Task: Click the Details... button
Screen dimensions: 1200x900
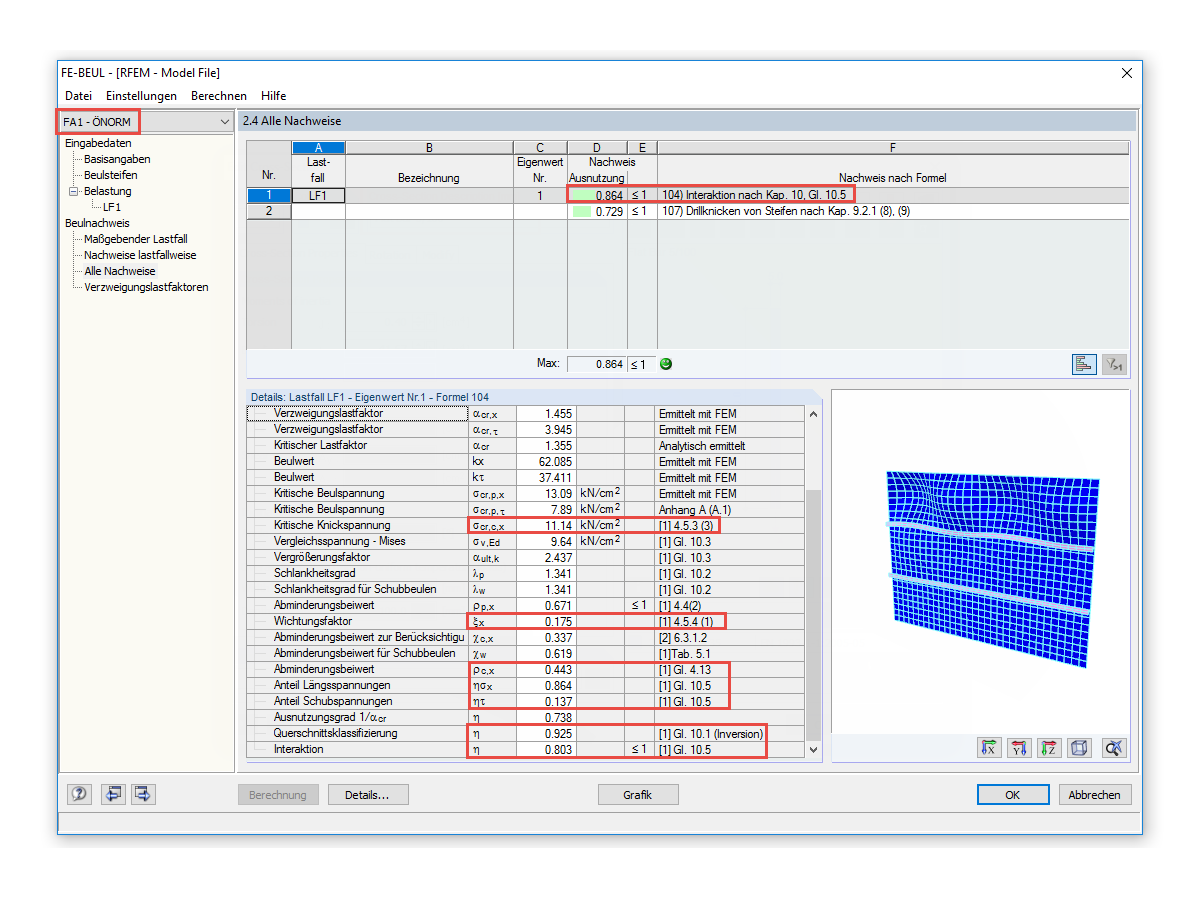Action: 368,795
